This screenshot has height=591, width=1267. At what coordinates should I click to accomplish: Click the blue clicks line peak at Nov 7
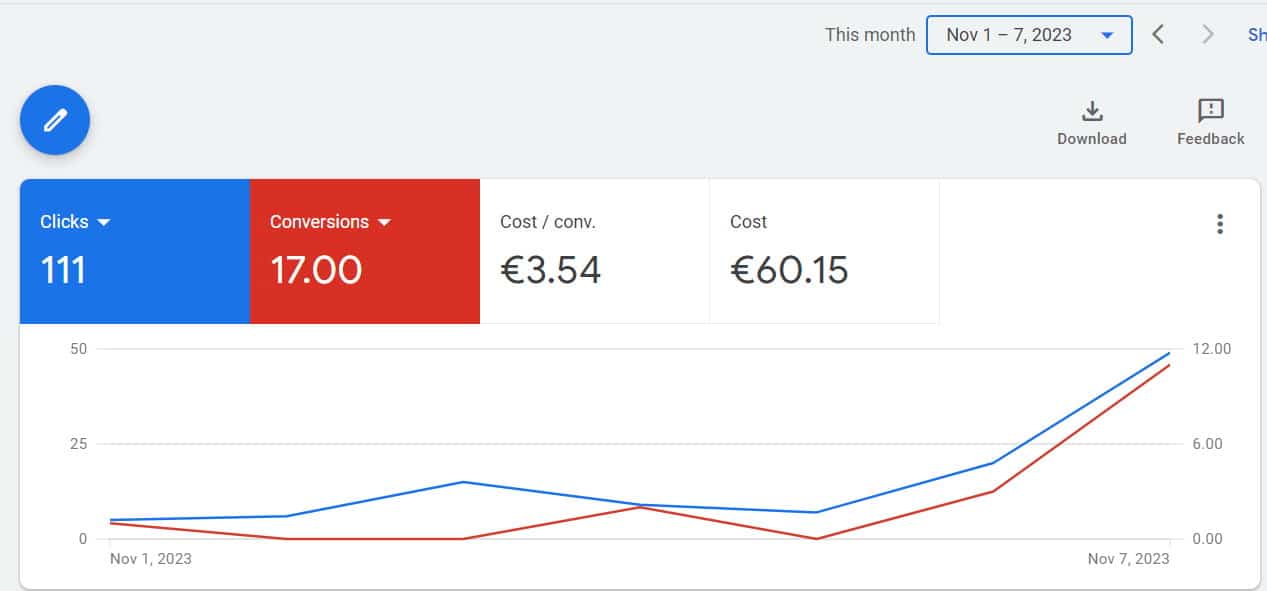pos(1169,353)
